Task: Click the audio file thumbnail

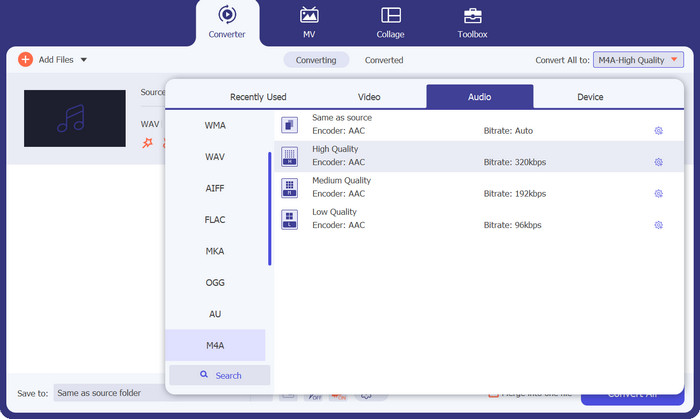Action: [x=75, y=118]
